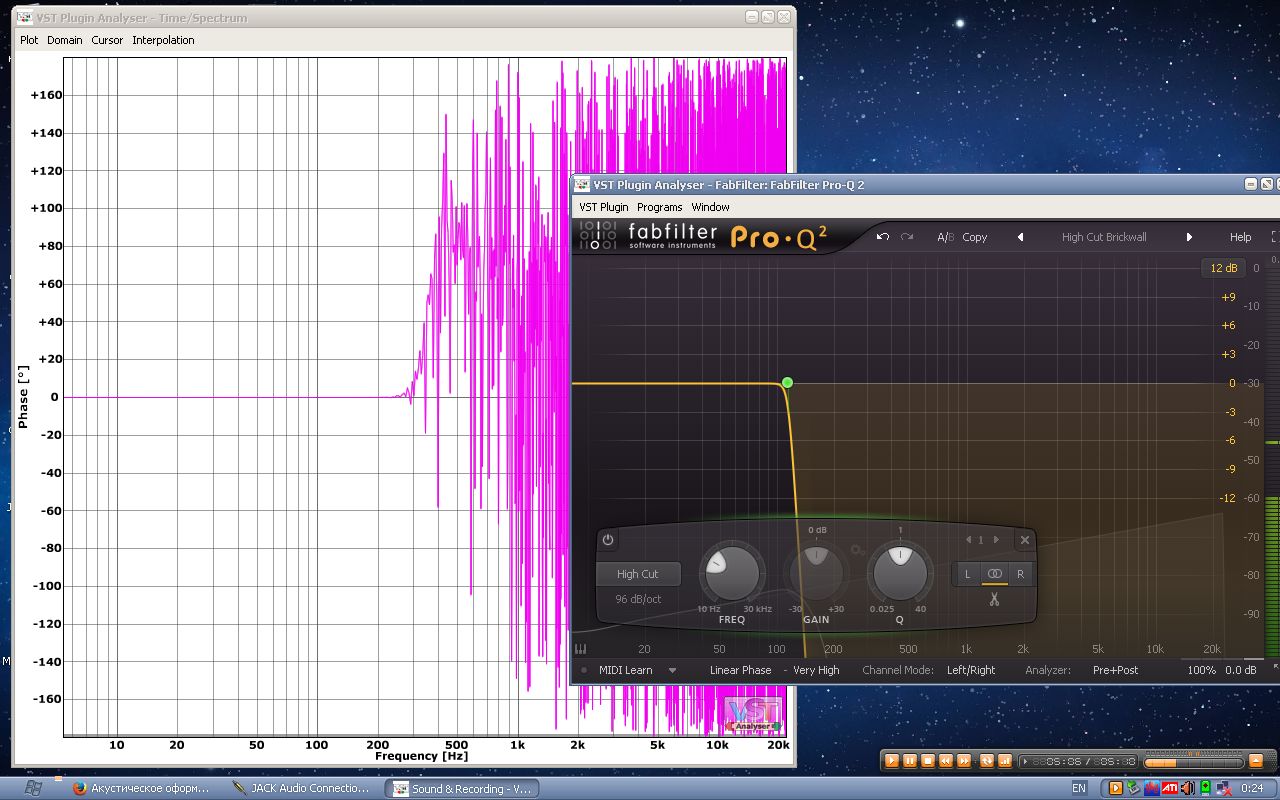Open Linear Phase processing mode menu
Image resolution: width=1280 pixels, height=800 pixels.
(740, 670)
